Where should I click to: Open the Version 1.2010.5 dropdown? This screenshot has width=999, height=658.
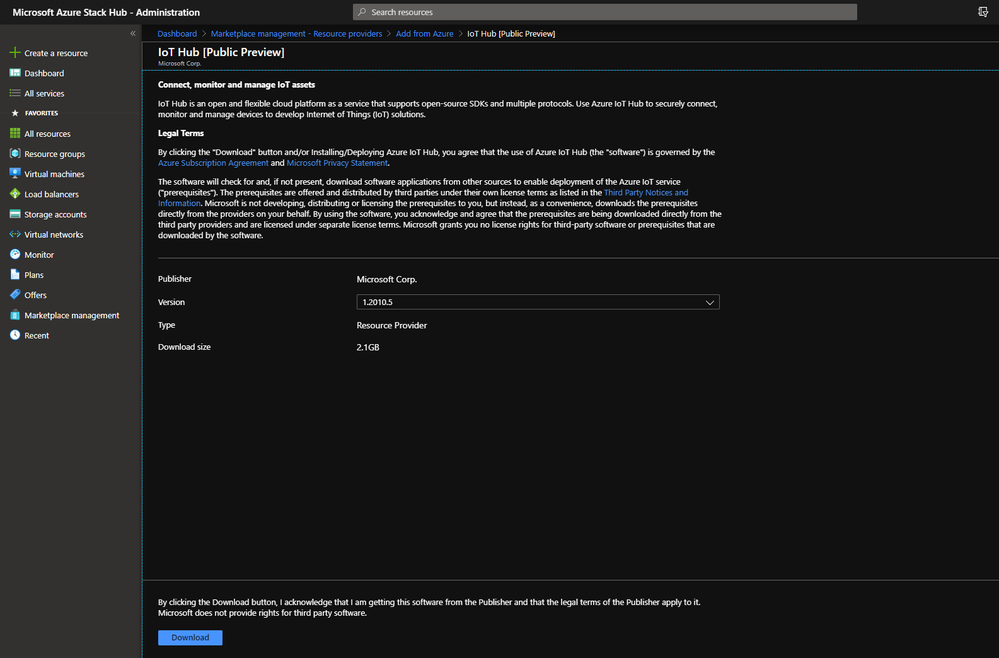coord(538,302)
